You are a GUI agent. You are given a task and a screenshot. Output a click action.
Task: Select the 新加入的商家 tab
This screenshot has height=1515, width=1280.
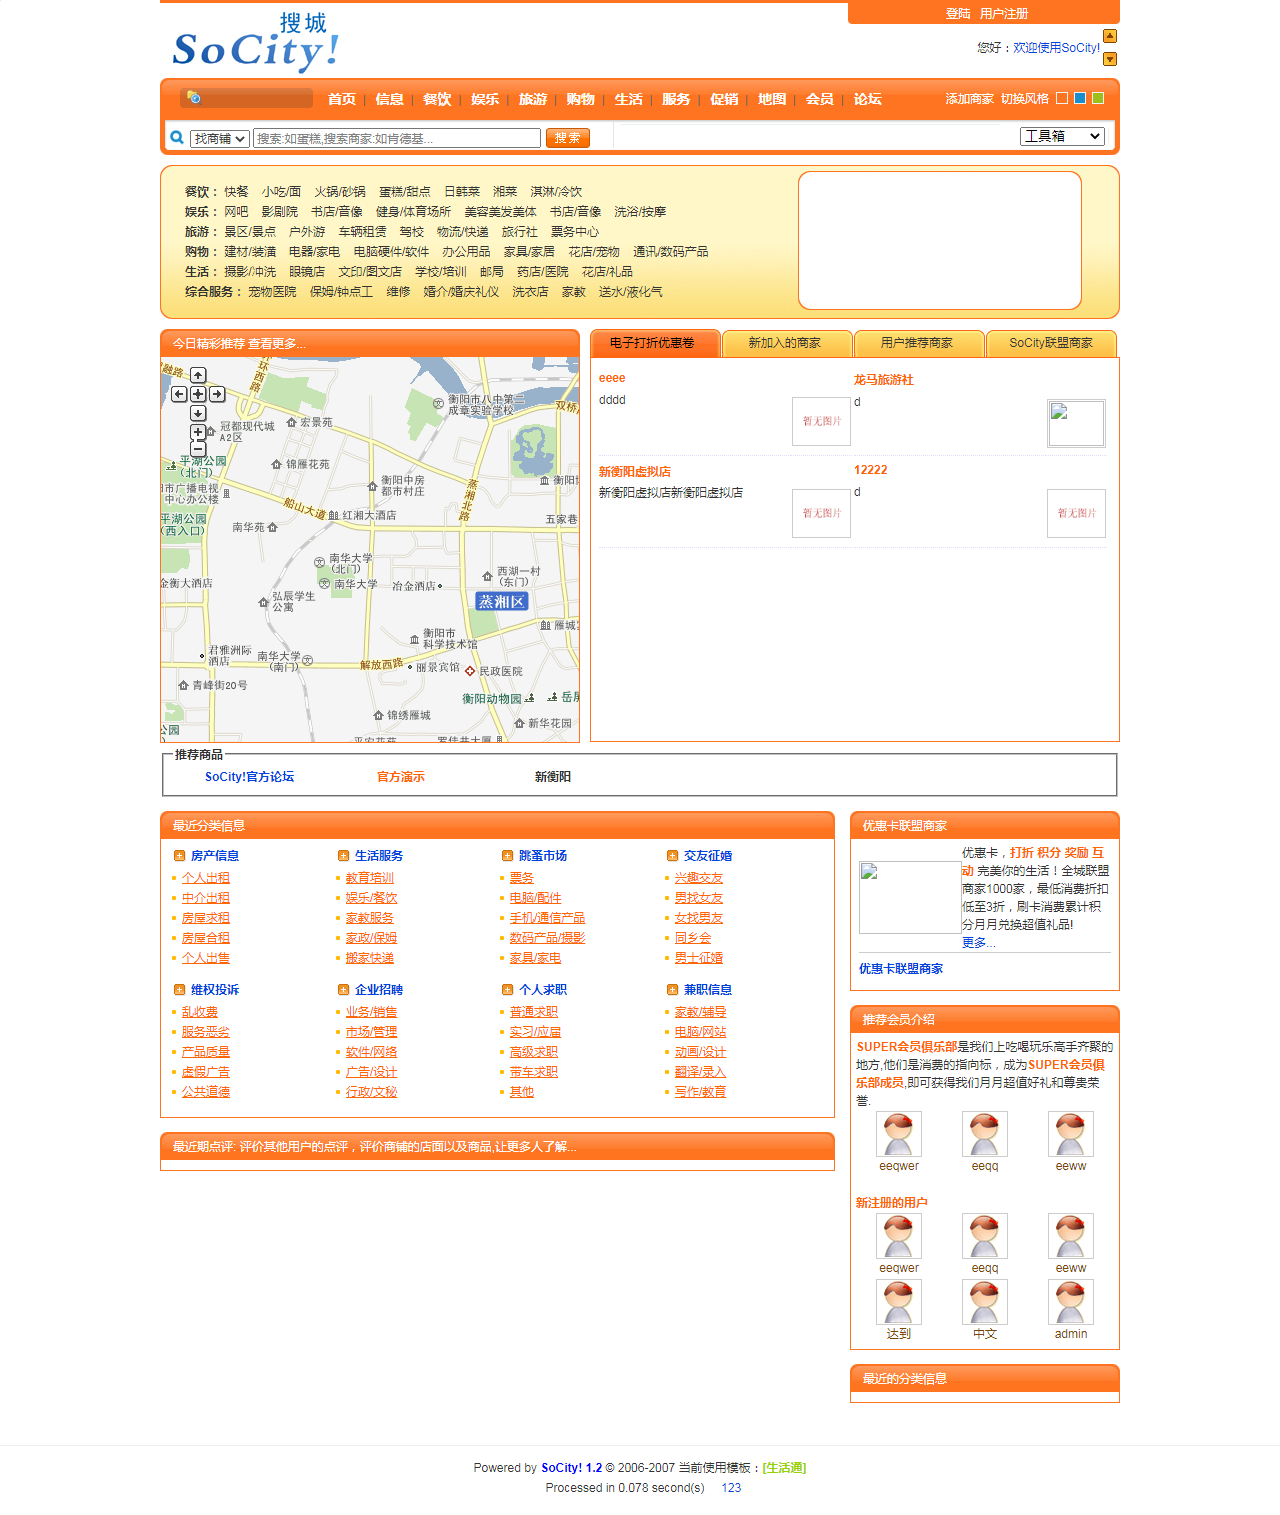(785, 343)
